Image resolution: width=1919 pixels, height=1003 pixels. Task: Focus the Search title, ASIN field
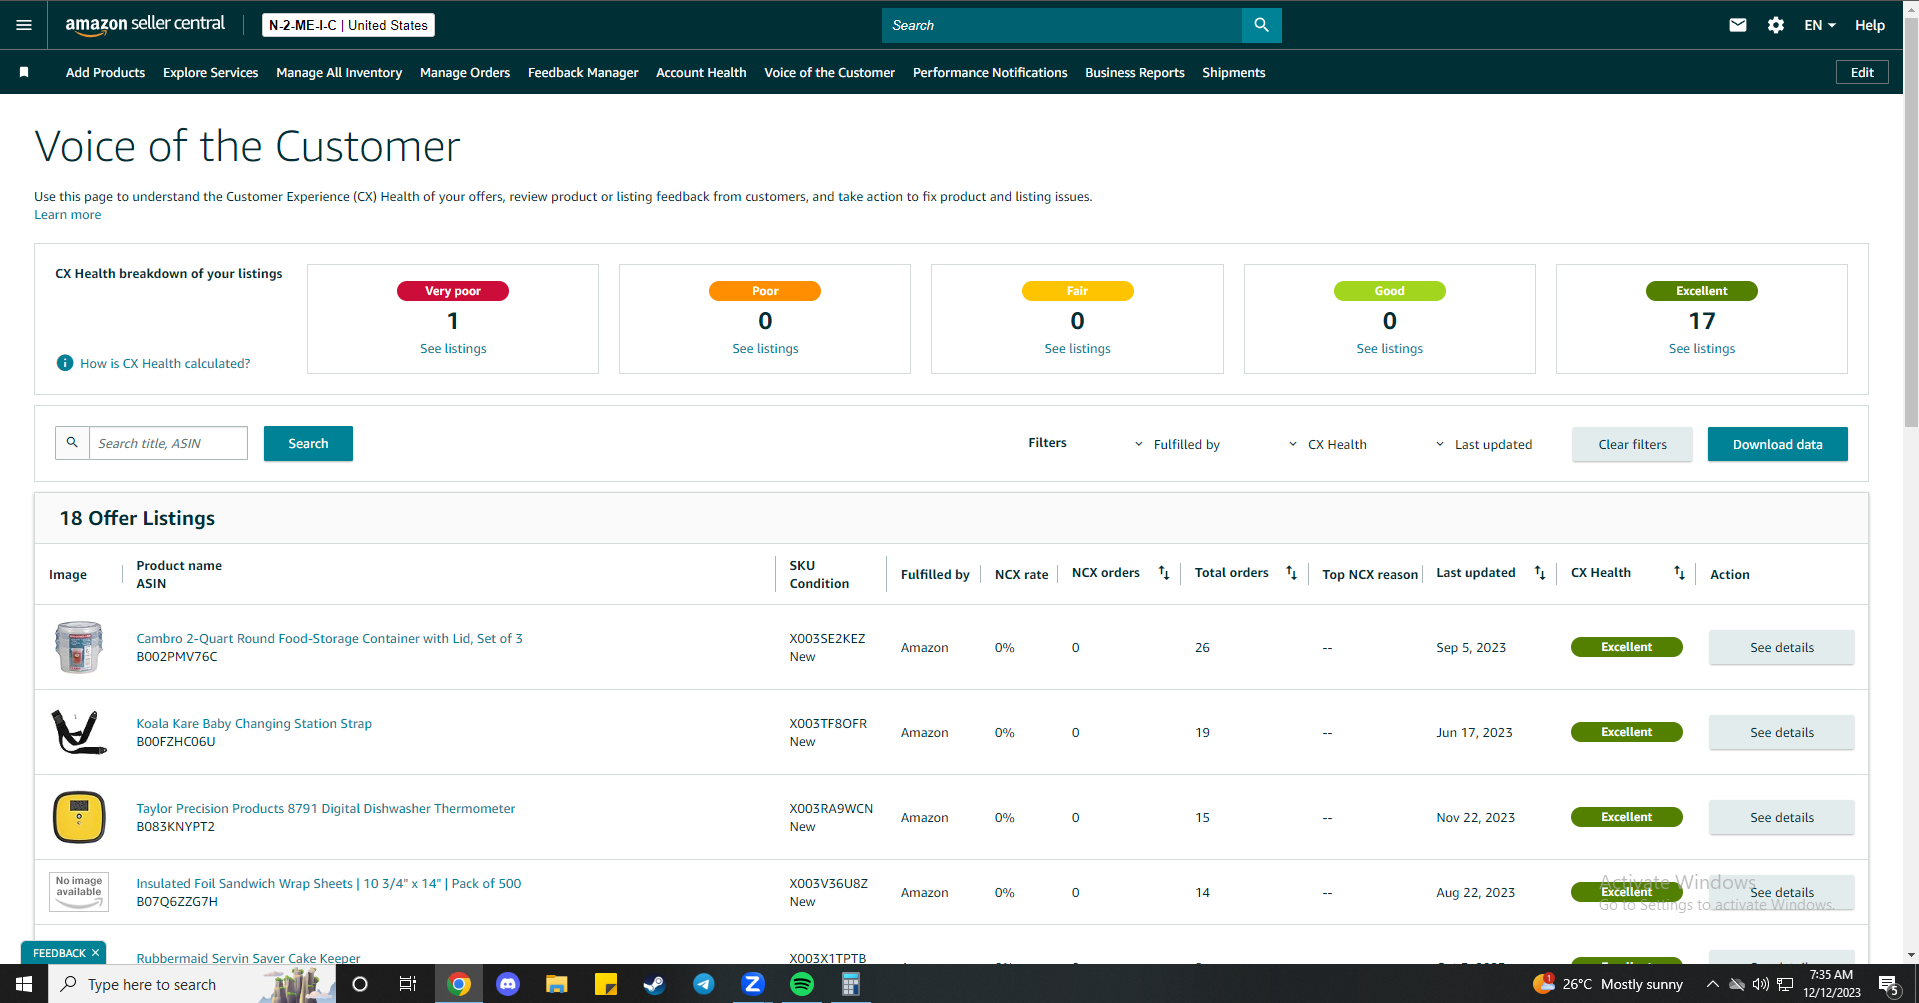point(168,443)
